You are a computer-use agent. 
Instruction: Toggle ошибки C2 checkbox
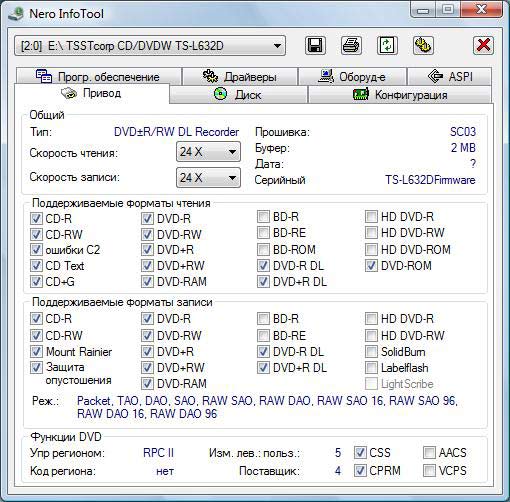[x=36, y=250]
